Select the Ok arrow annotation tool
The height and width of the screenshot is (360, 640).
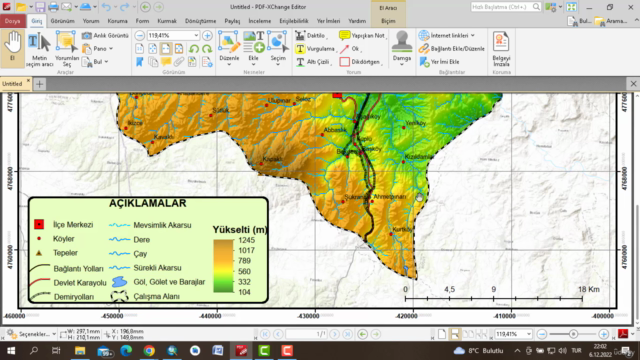tap(349, 49)
